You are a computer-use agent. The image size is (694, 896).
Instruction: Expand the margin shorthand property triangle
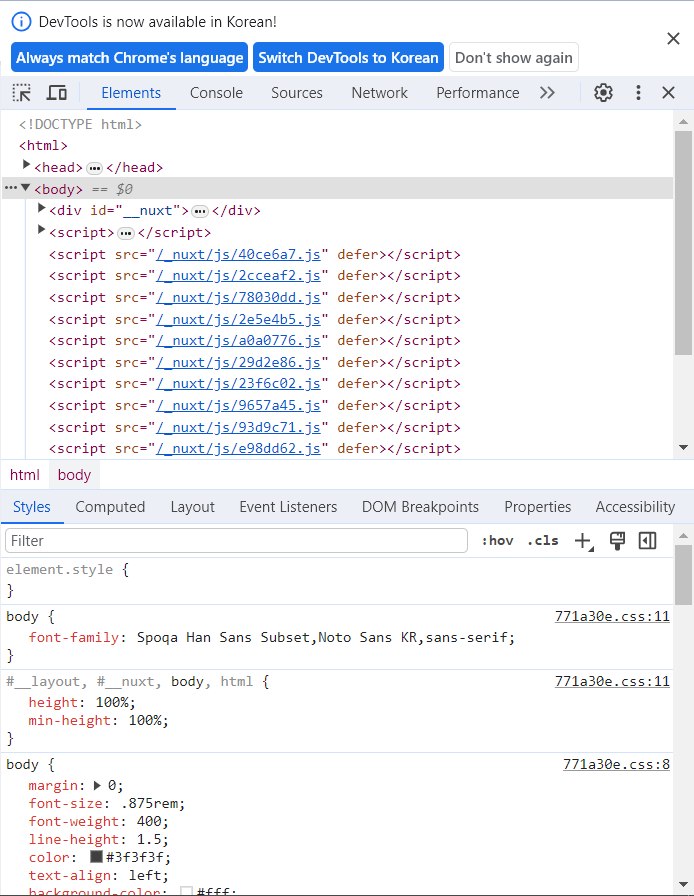tap(97, 786)
